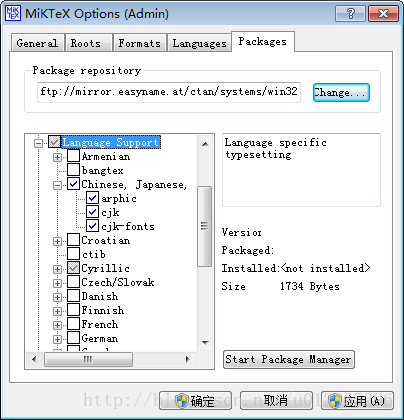Expand the Danish node

pyautogui.click(x=57, y=297)
